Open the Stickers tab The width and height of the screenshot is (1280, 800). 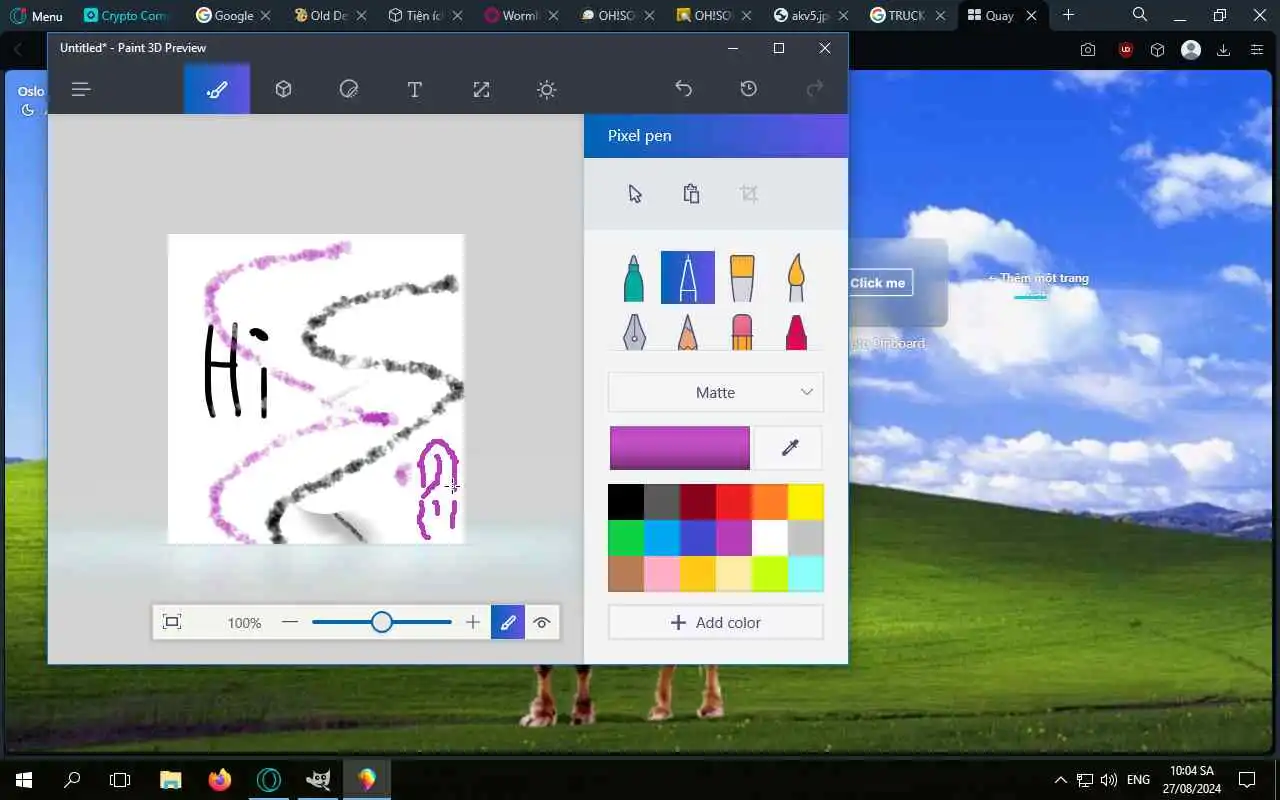tap(349, 90)
